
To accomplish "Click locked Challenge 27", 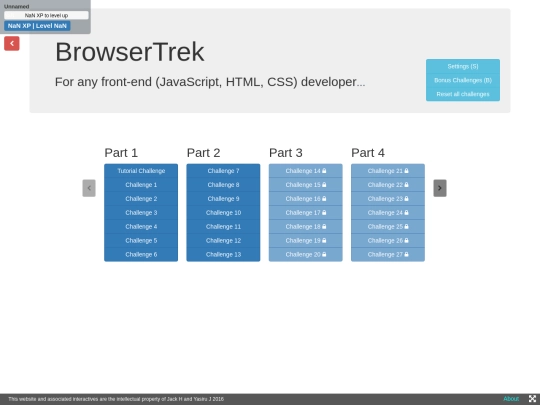I will [388, 255].
